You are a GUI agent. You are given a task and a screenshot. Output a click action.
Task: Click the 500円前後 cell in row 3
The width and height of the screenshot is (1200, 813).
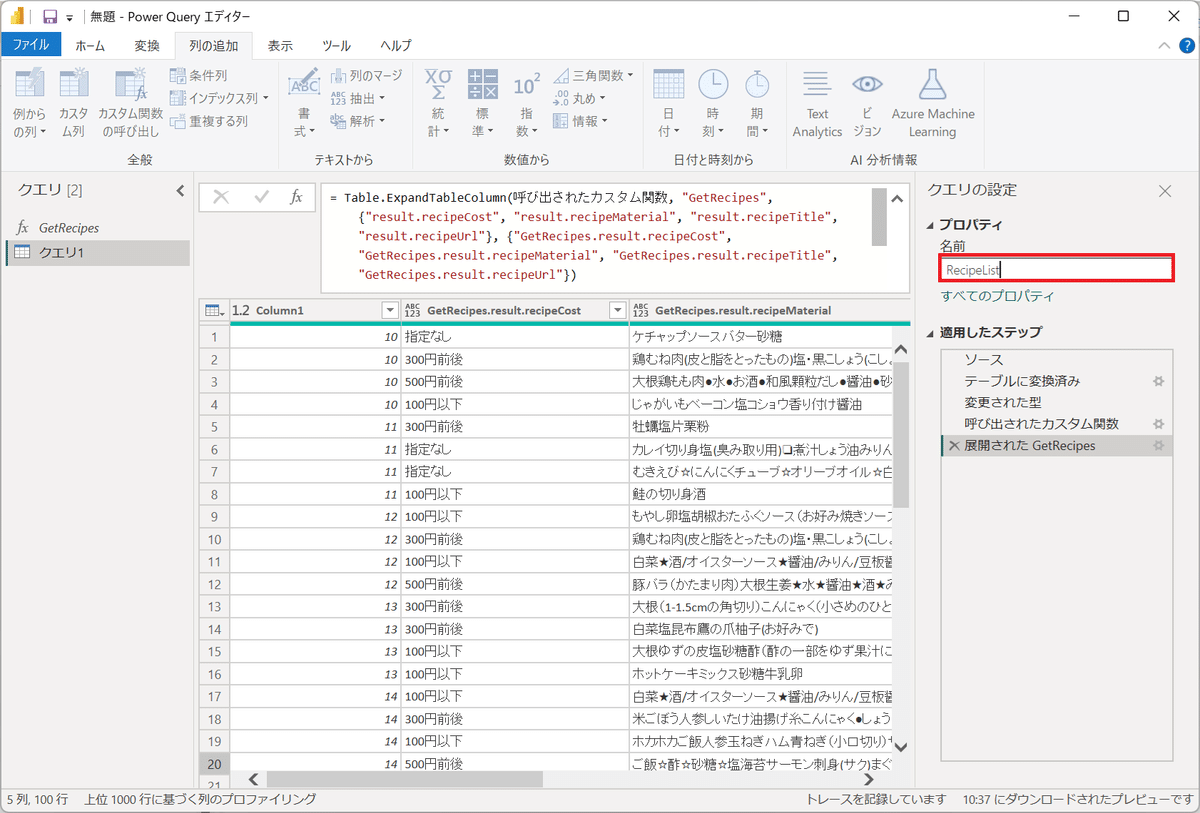pos(514,381)
